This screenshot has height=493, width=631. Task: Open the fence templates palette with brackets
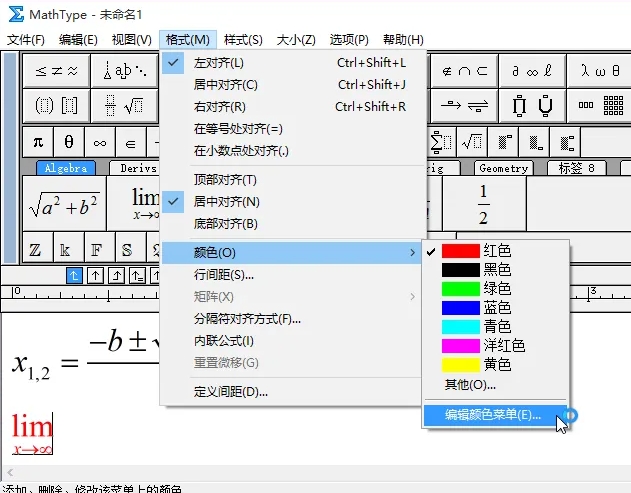(56, 106)
